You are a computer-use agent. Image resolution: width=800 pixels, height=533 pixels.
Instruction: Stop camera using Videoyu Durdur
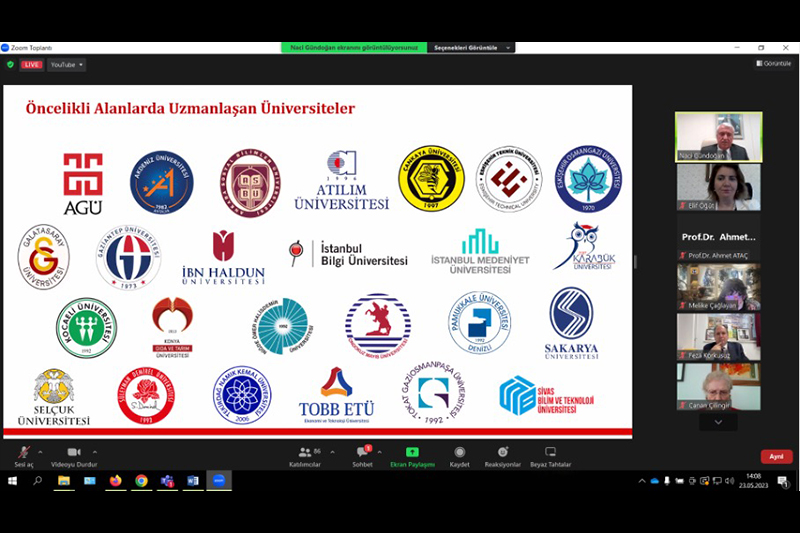pos(73,455)
